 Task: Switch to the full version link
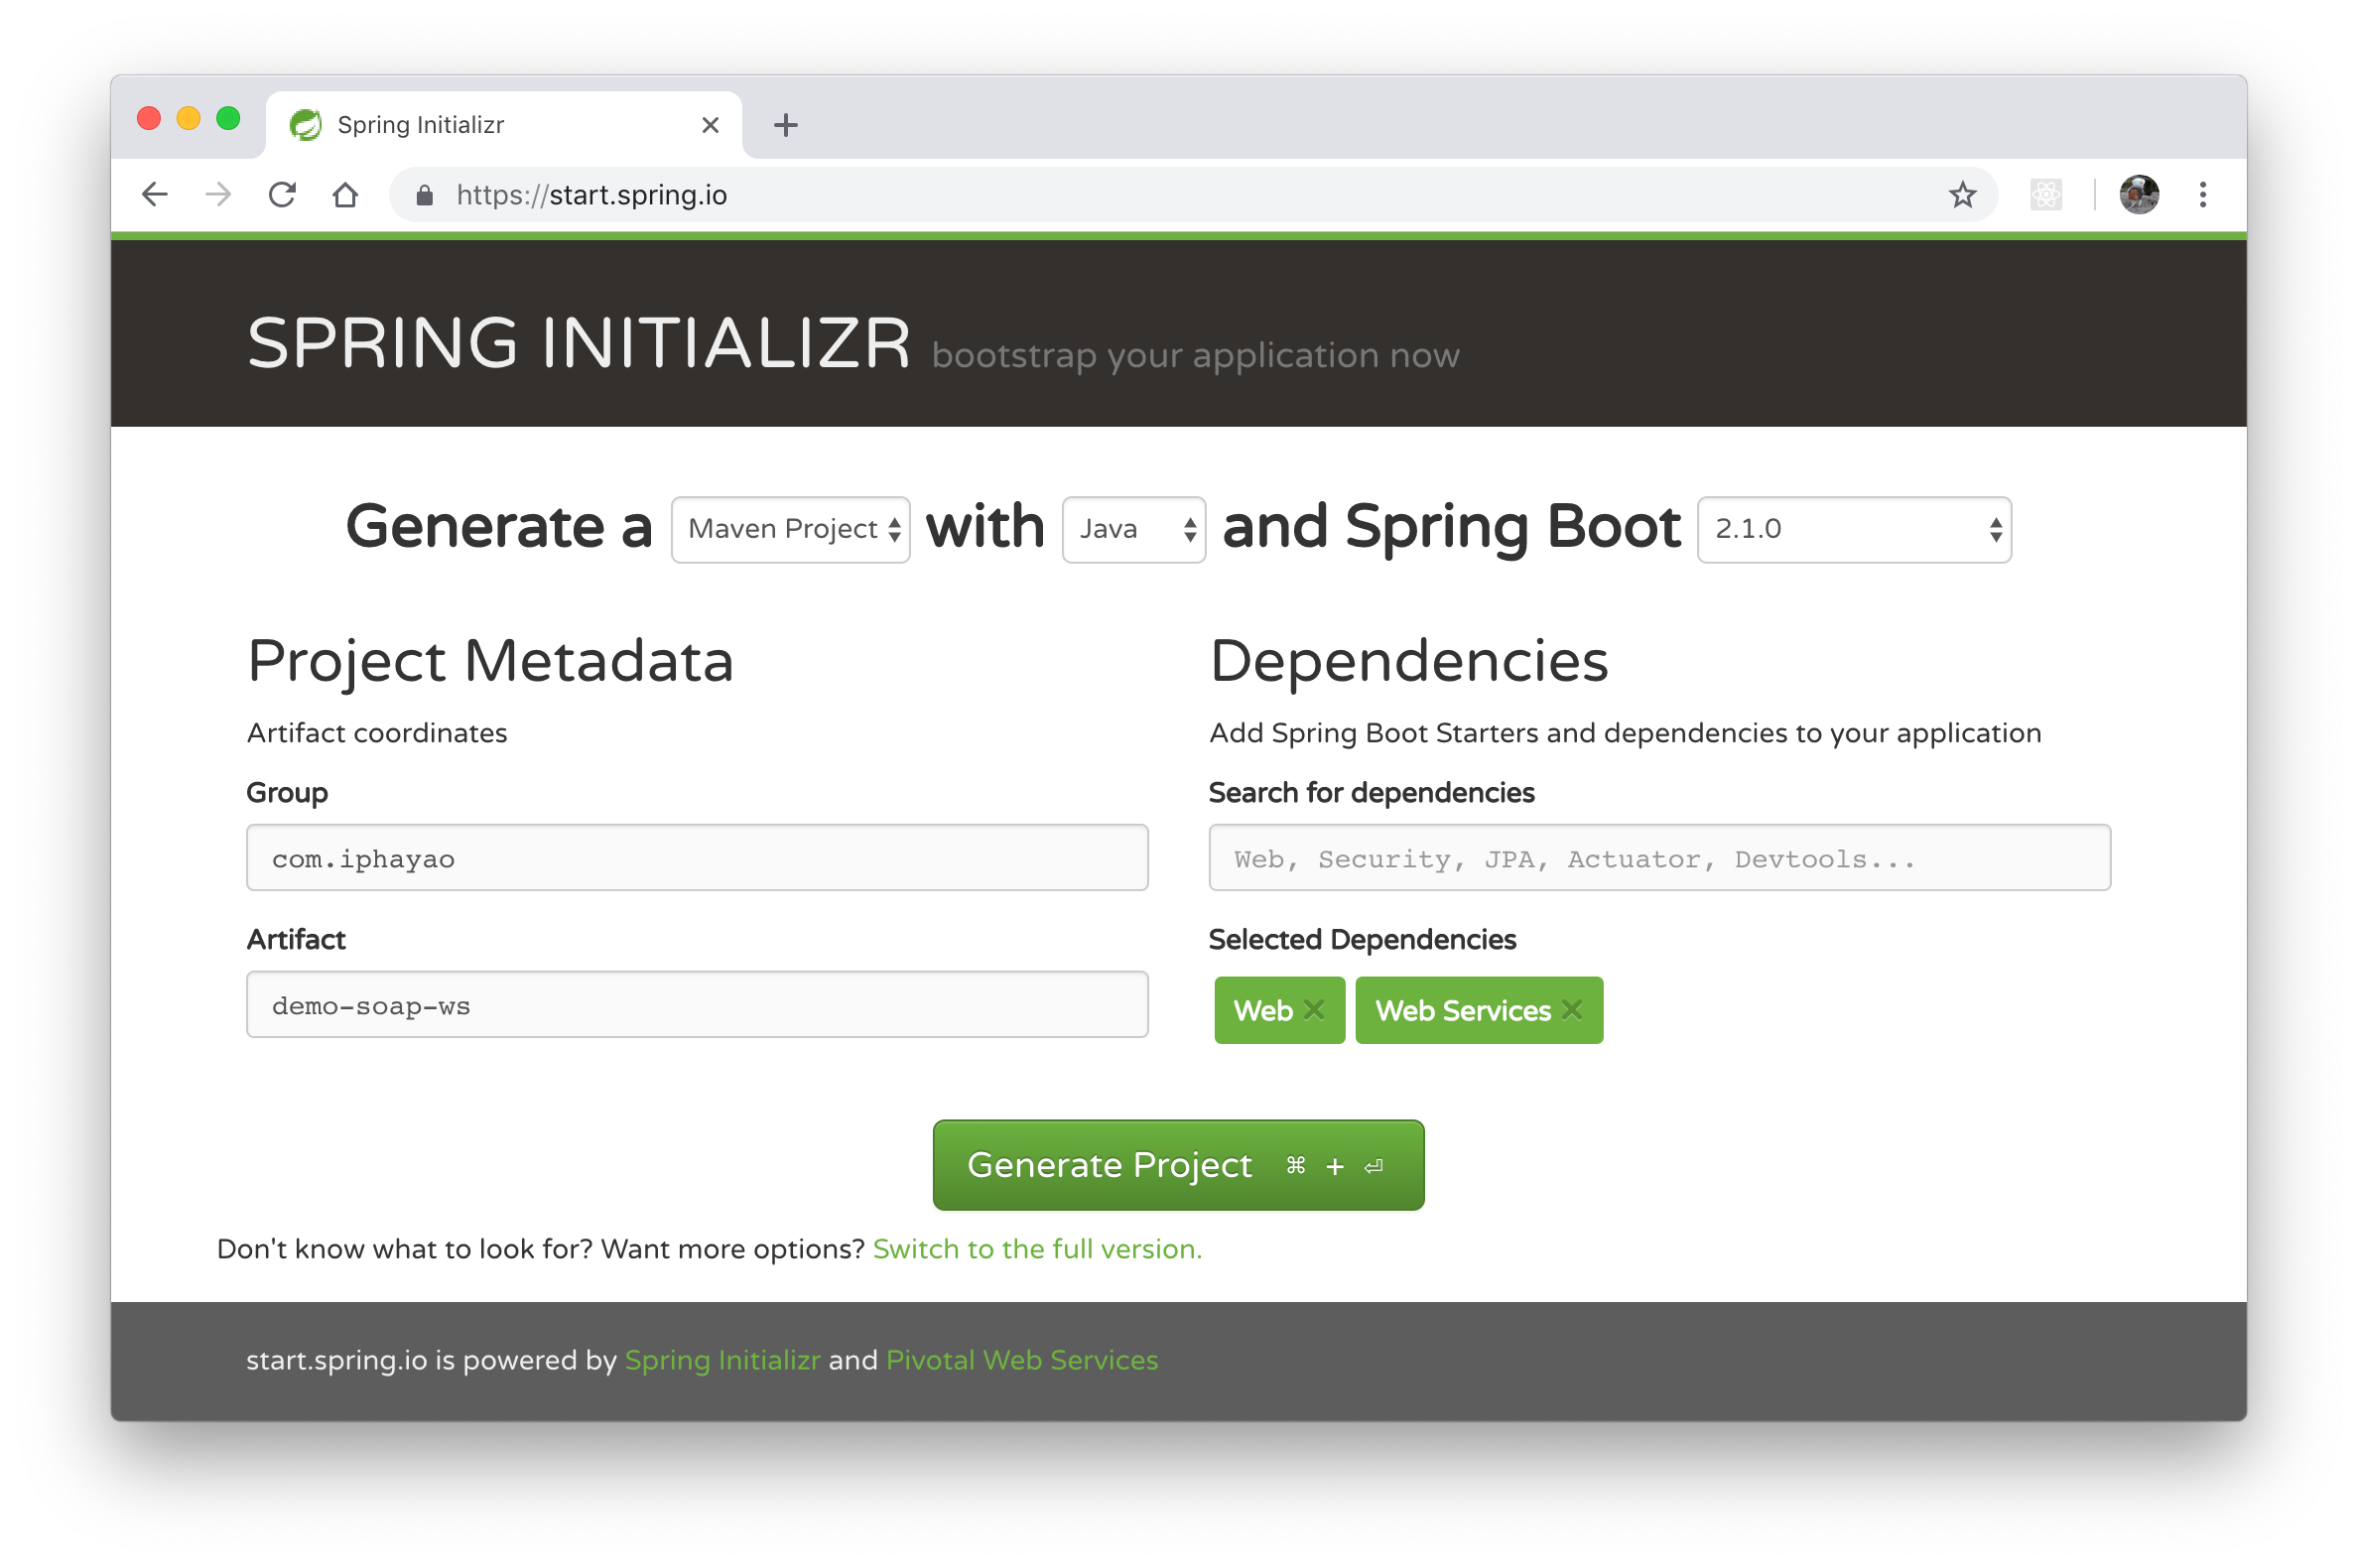click(x=1037, y=1249)
